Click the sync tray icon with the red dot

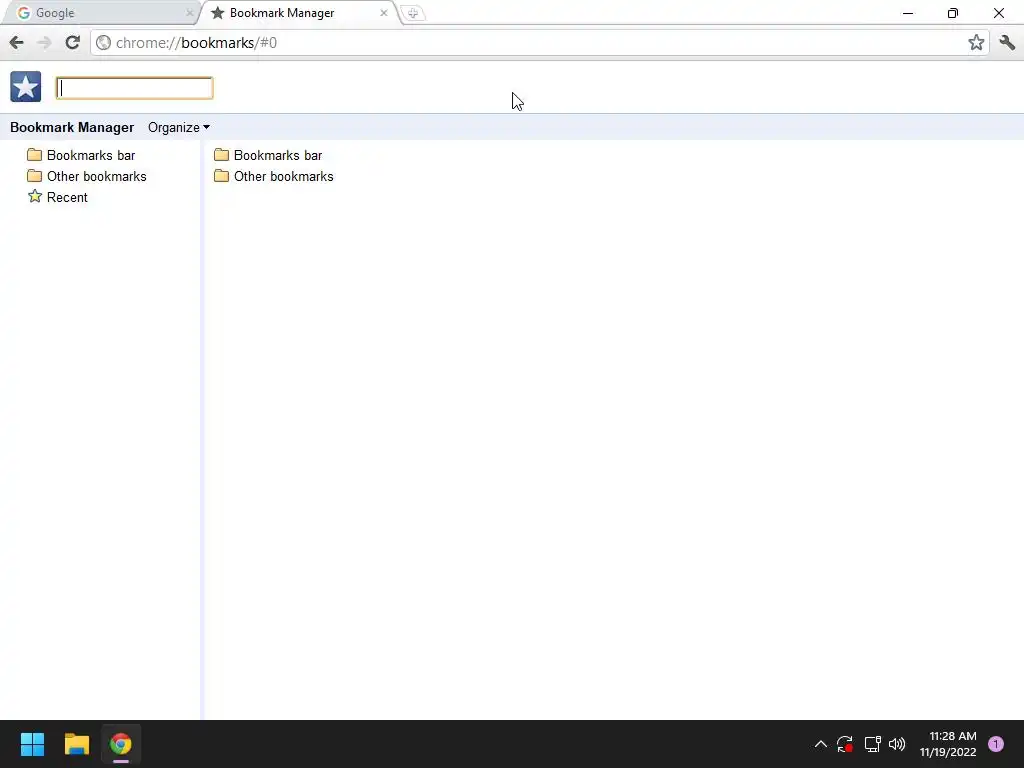pyautogui.click(x=845, y=744)
